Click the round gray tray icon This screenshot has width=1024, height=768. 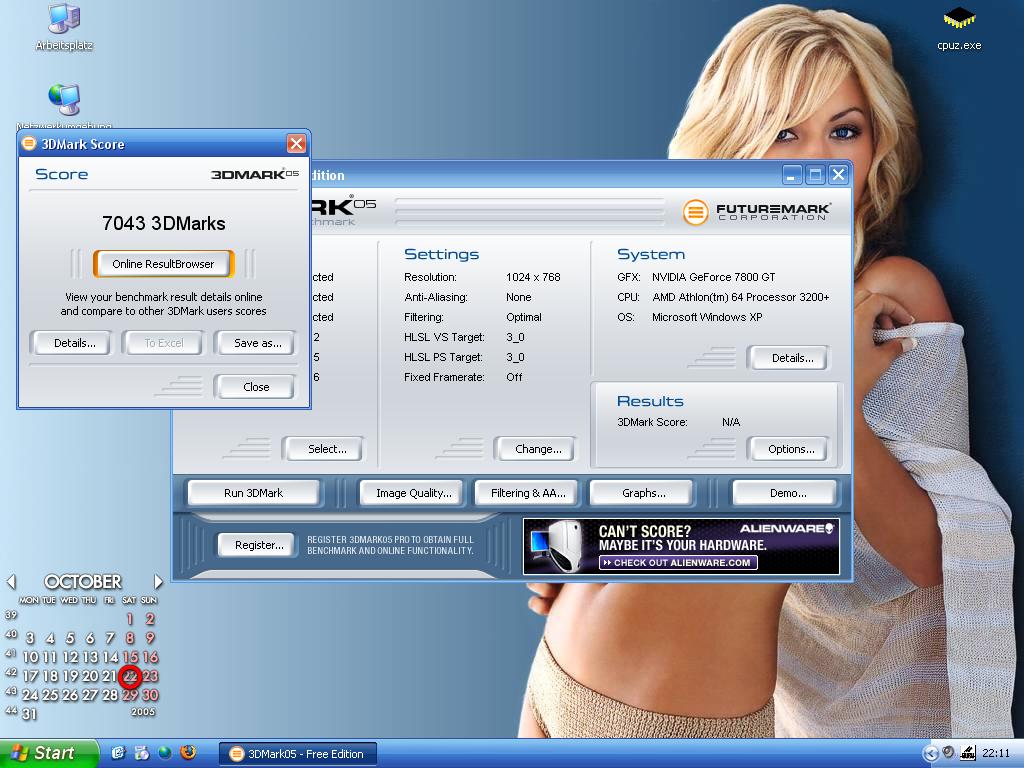pyautogui.click(x=948, y=752)
